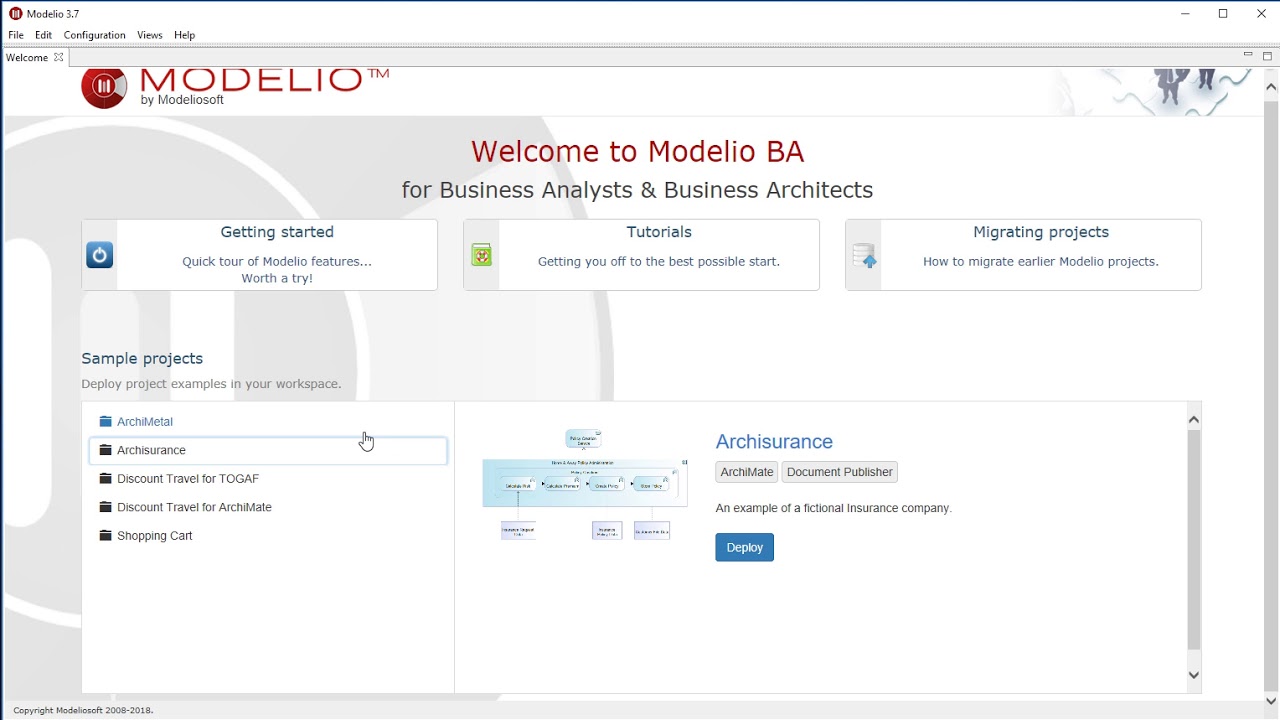Click the Getting started power icon
Viewport: 1280px width, 720px height.
pos(99,255)
